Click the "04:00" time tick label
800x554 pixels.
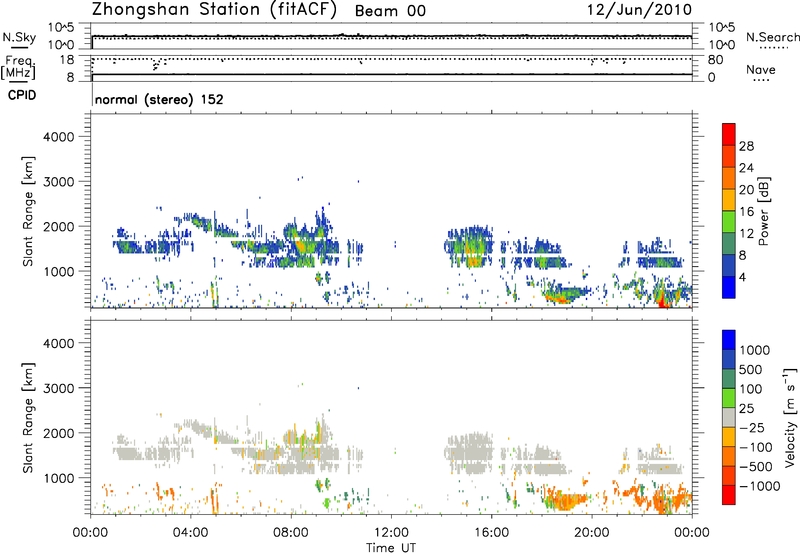[190, 533]
